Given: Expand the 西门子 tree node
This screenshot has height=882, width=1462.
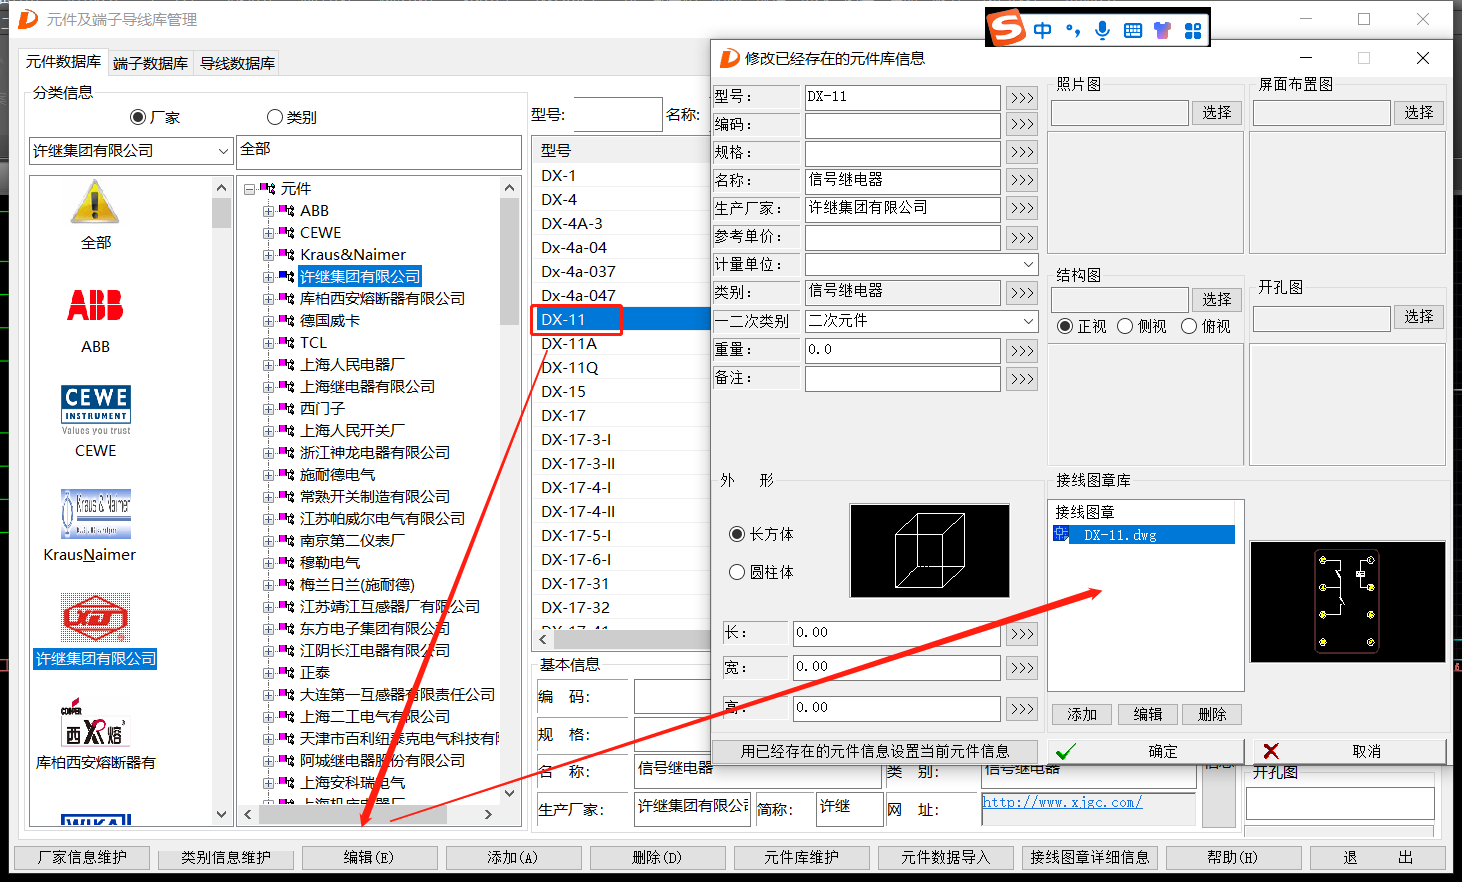Looking at the screenshot, I should (268, 409).
